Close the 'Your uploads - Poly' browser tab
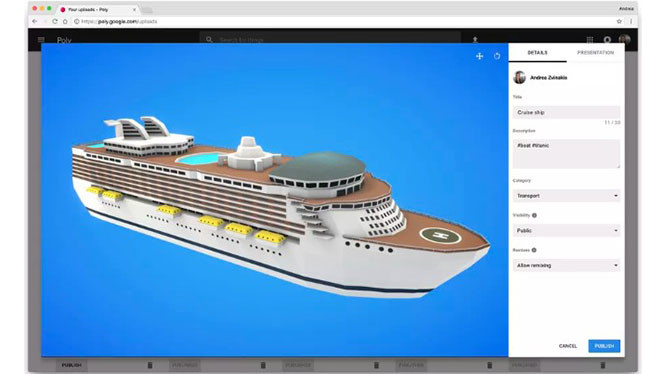The height and width of the screenshot is (374, 665). point(134,9)
